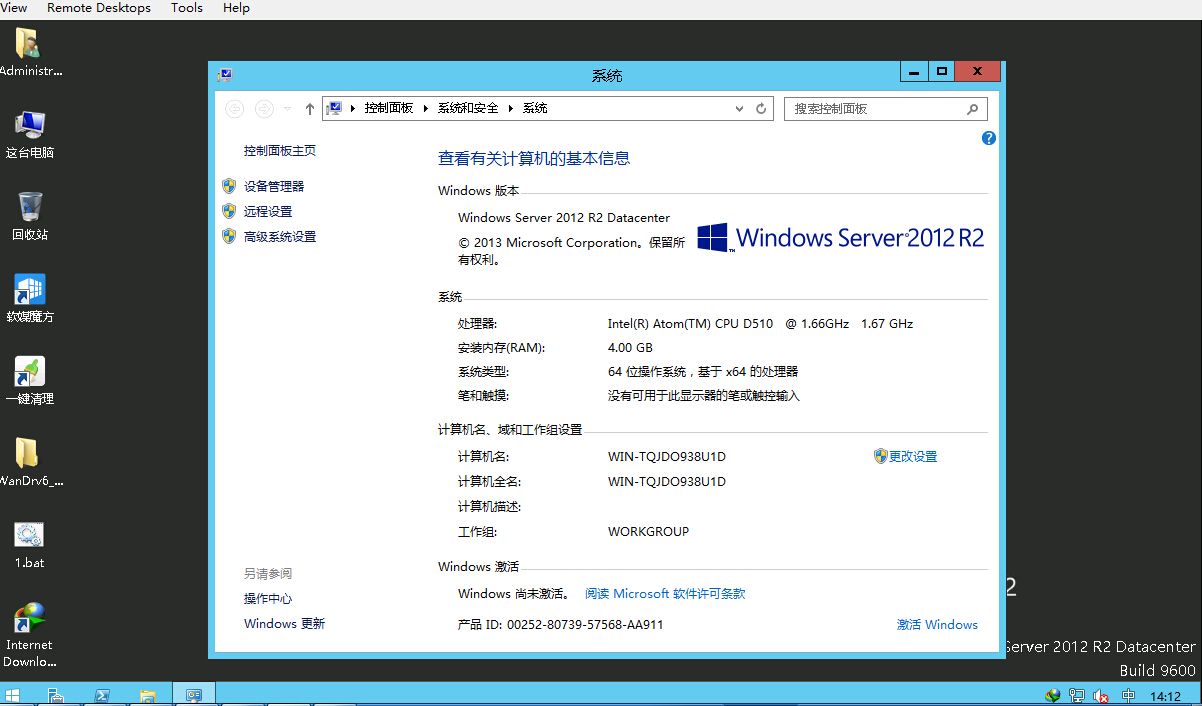Open the Start button on taskbar
The width and height of the screenshot is (1202, 706).
click(x=13, y=695)
